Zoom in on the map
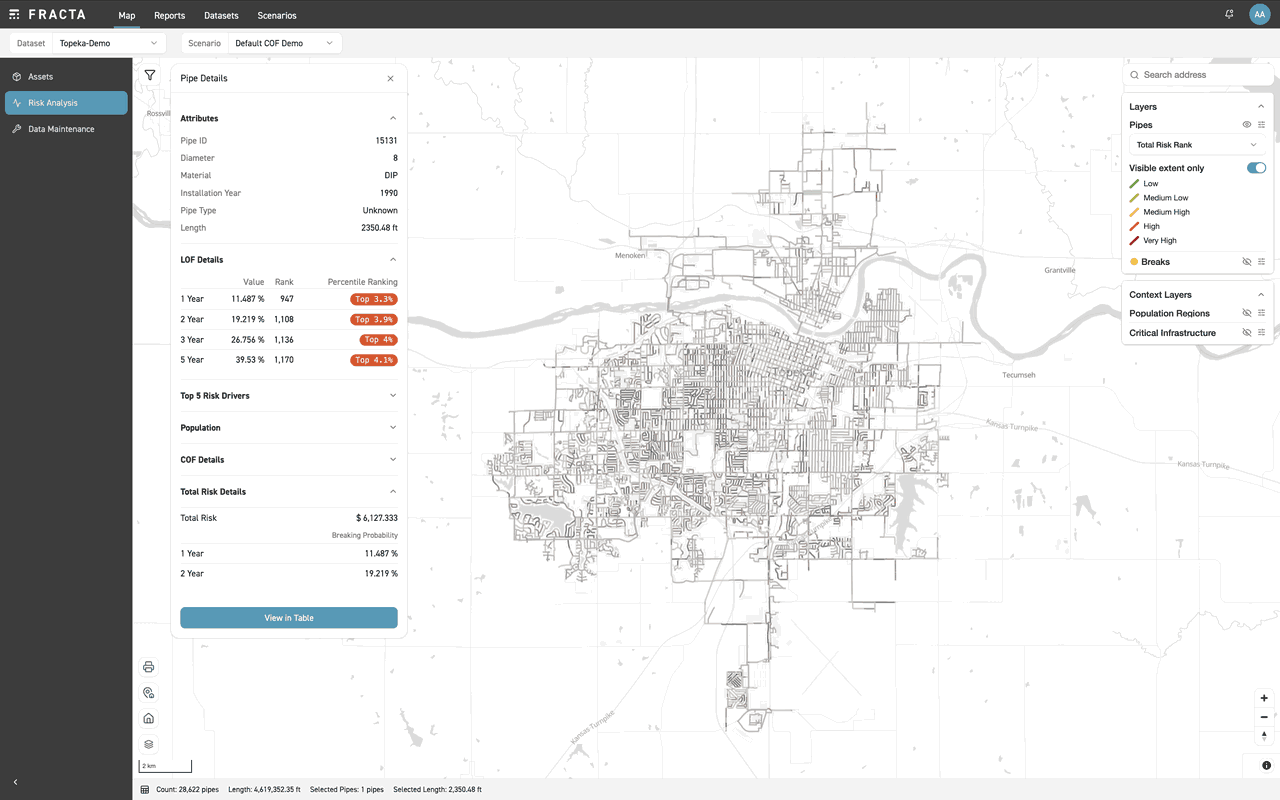 (1264, 698)
